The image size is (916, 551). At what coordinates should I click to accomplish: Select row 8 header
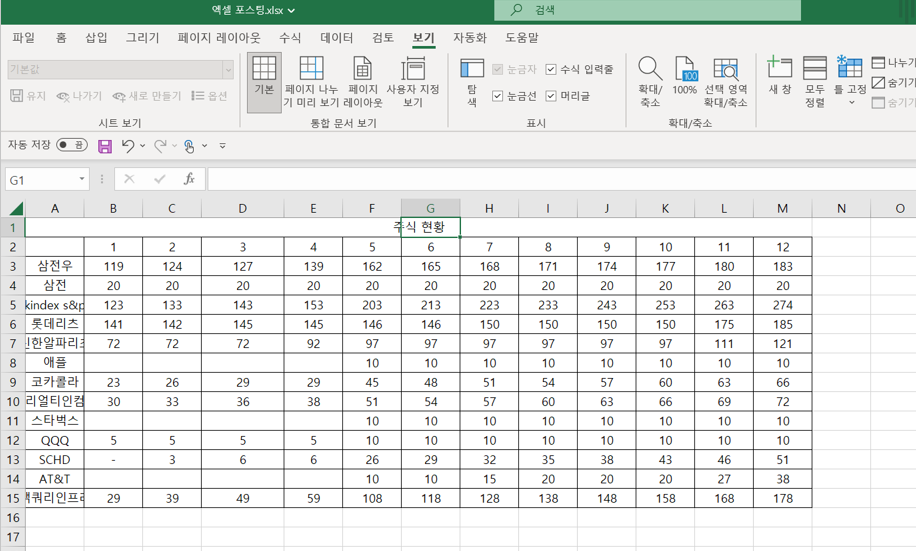tap(13, 363)
